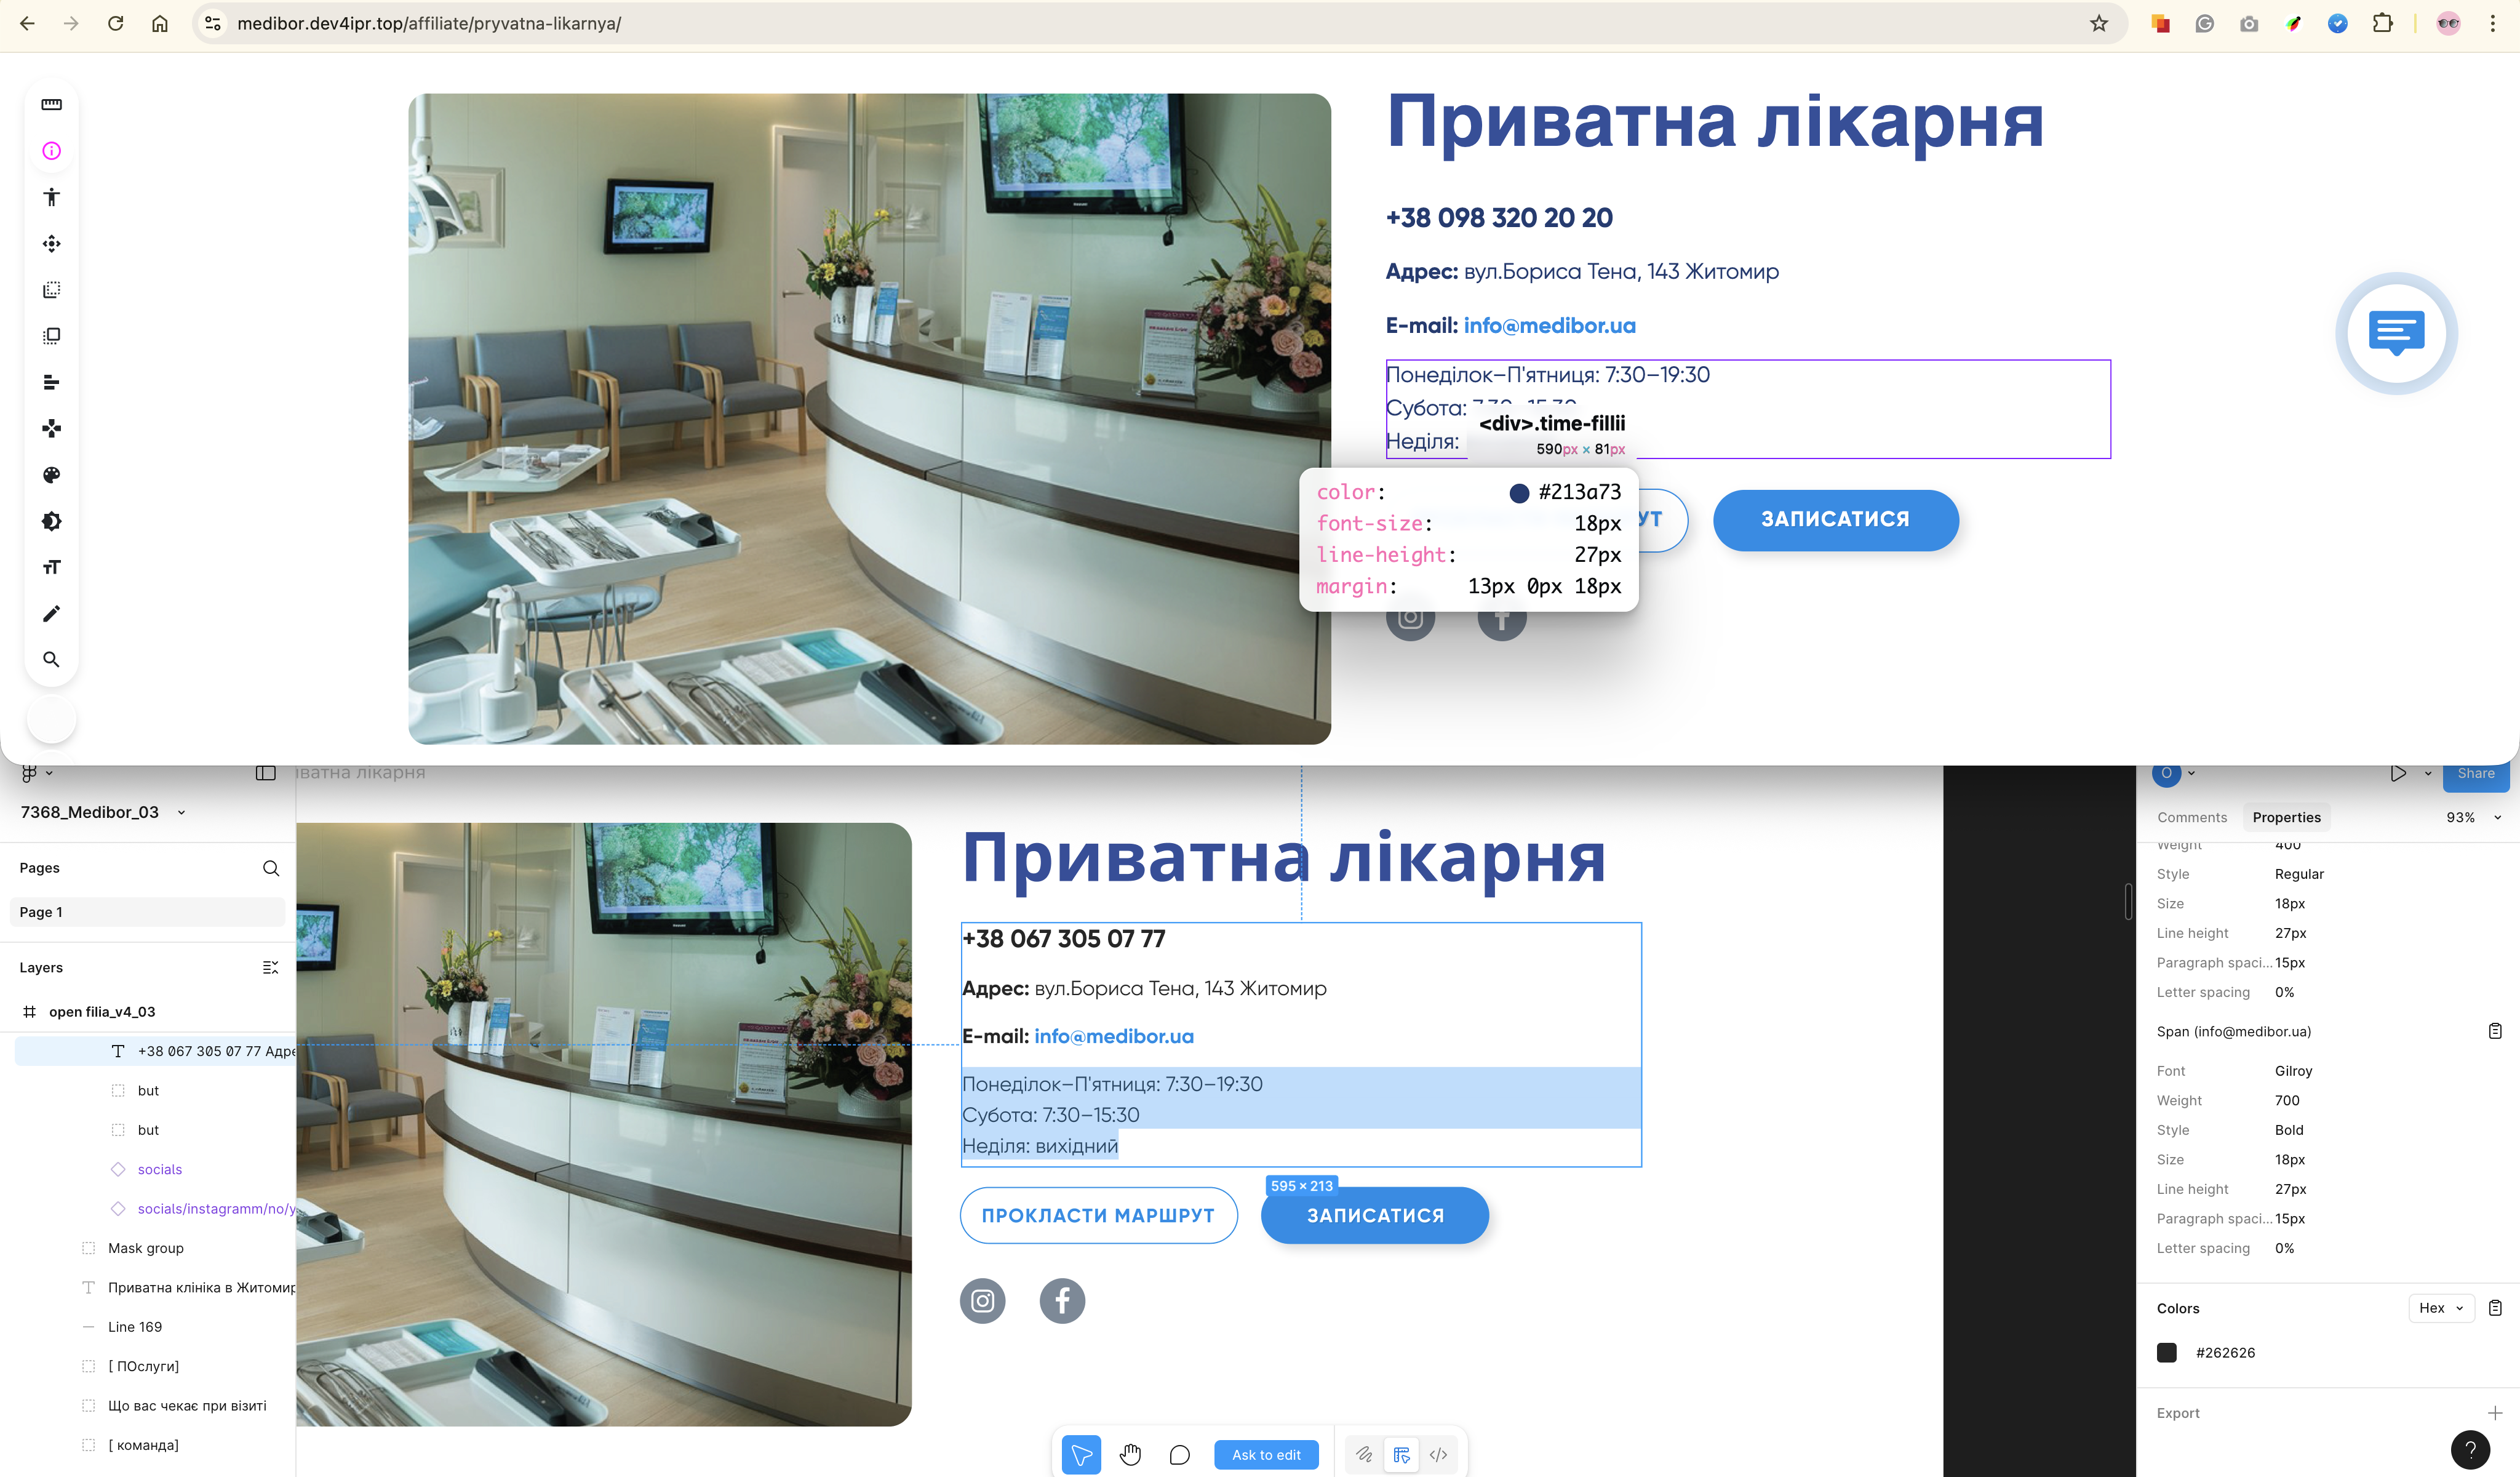Click the comment bubble tool in Figma
Image resolution: width=2520 pixels, height=1477 pixels.
[x=1180, y=1454]
